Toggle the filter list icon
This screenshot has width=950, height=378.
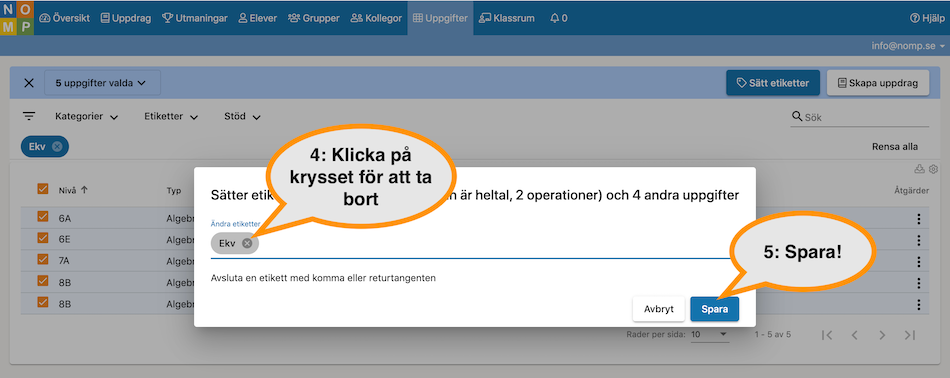(x=29, y=116)
